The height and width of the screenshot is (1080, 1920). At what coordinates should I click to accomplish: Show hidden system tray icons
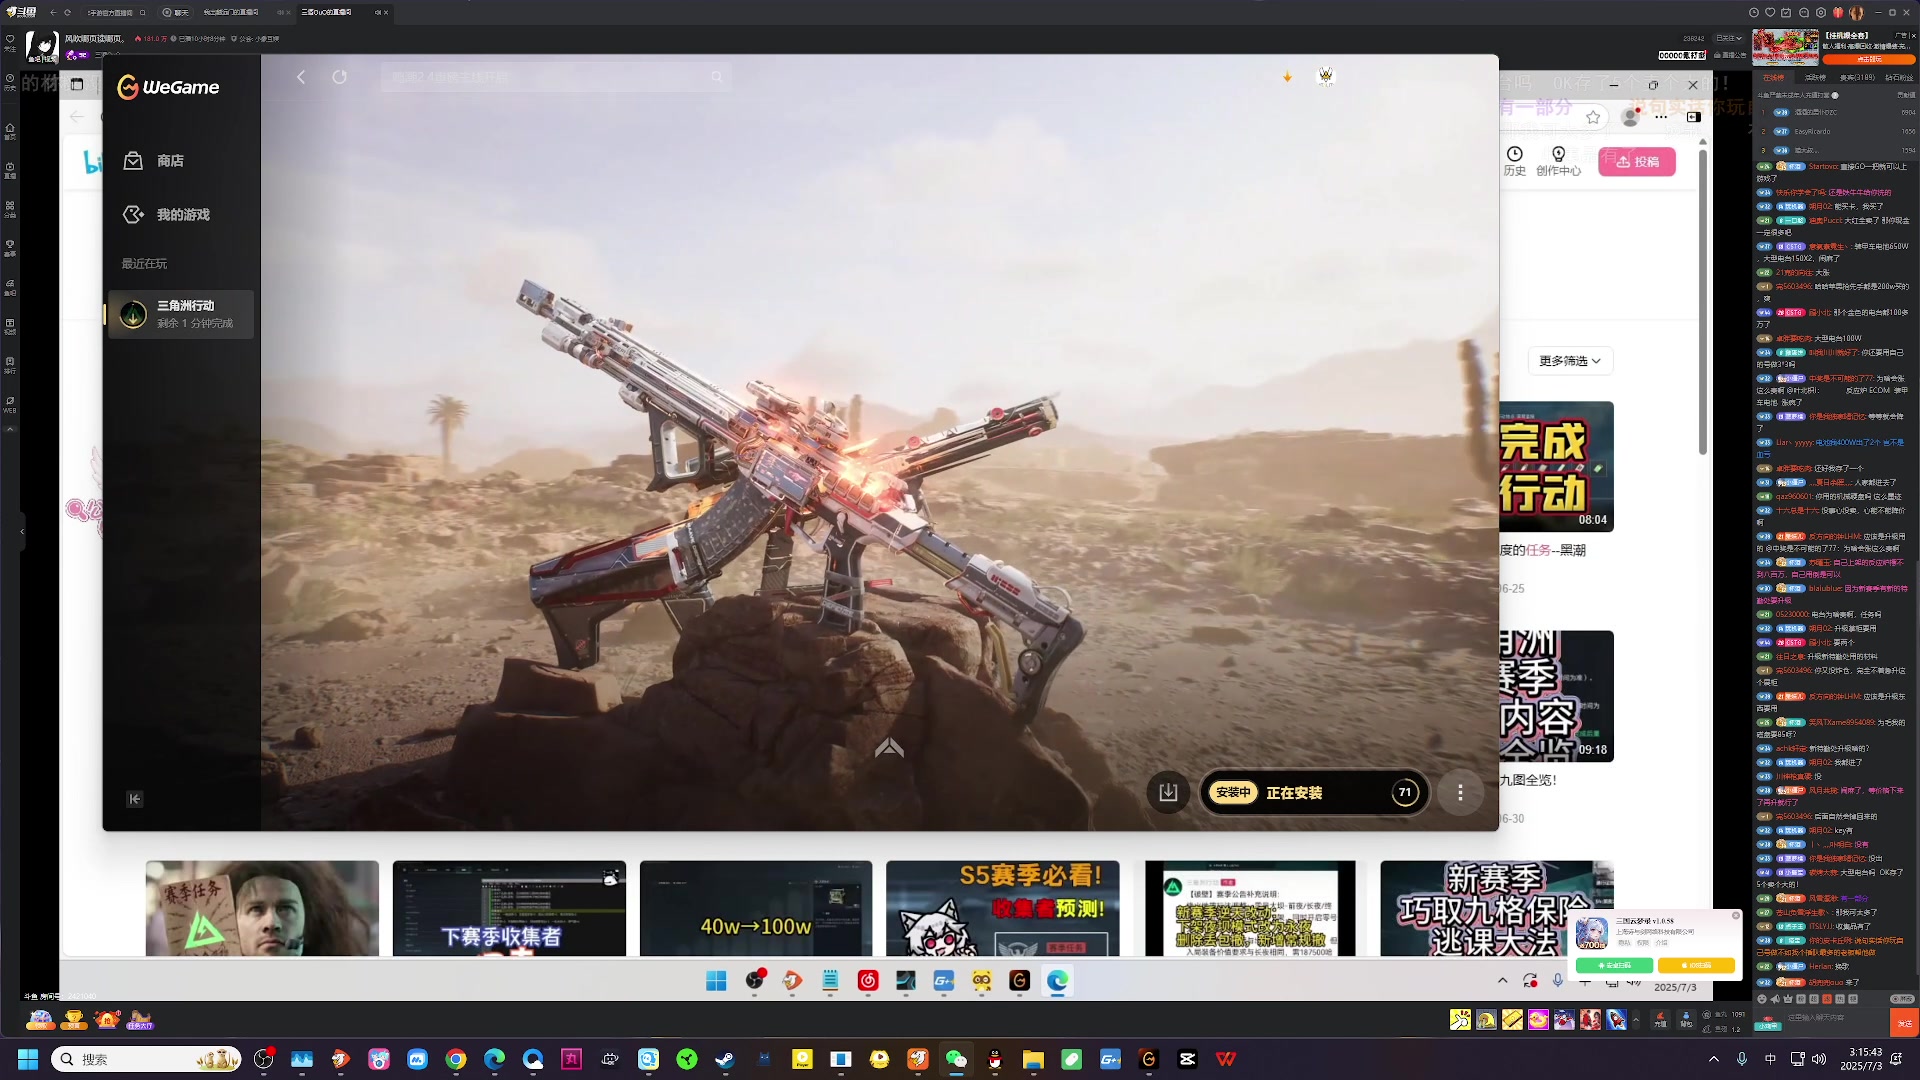tap(1713, 1059)
